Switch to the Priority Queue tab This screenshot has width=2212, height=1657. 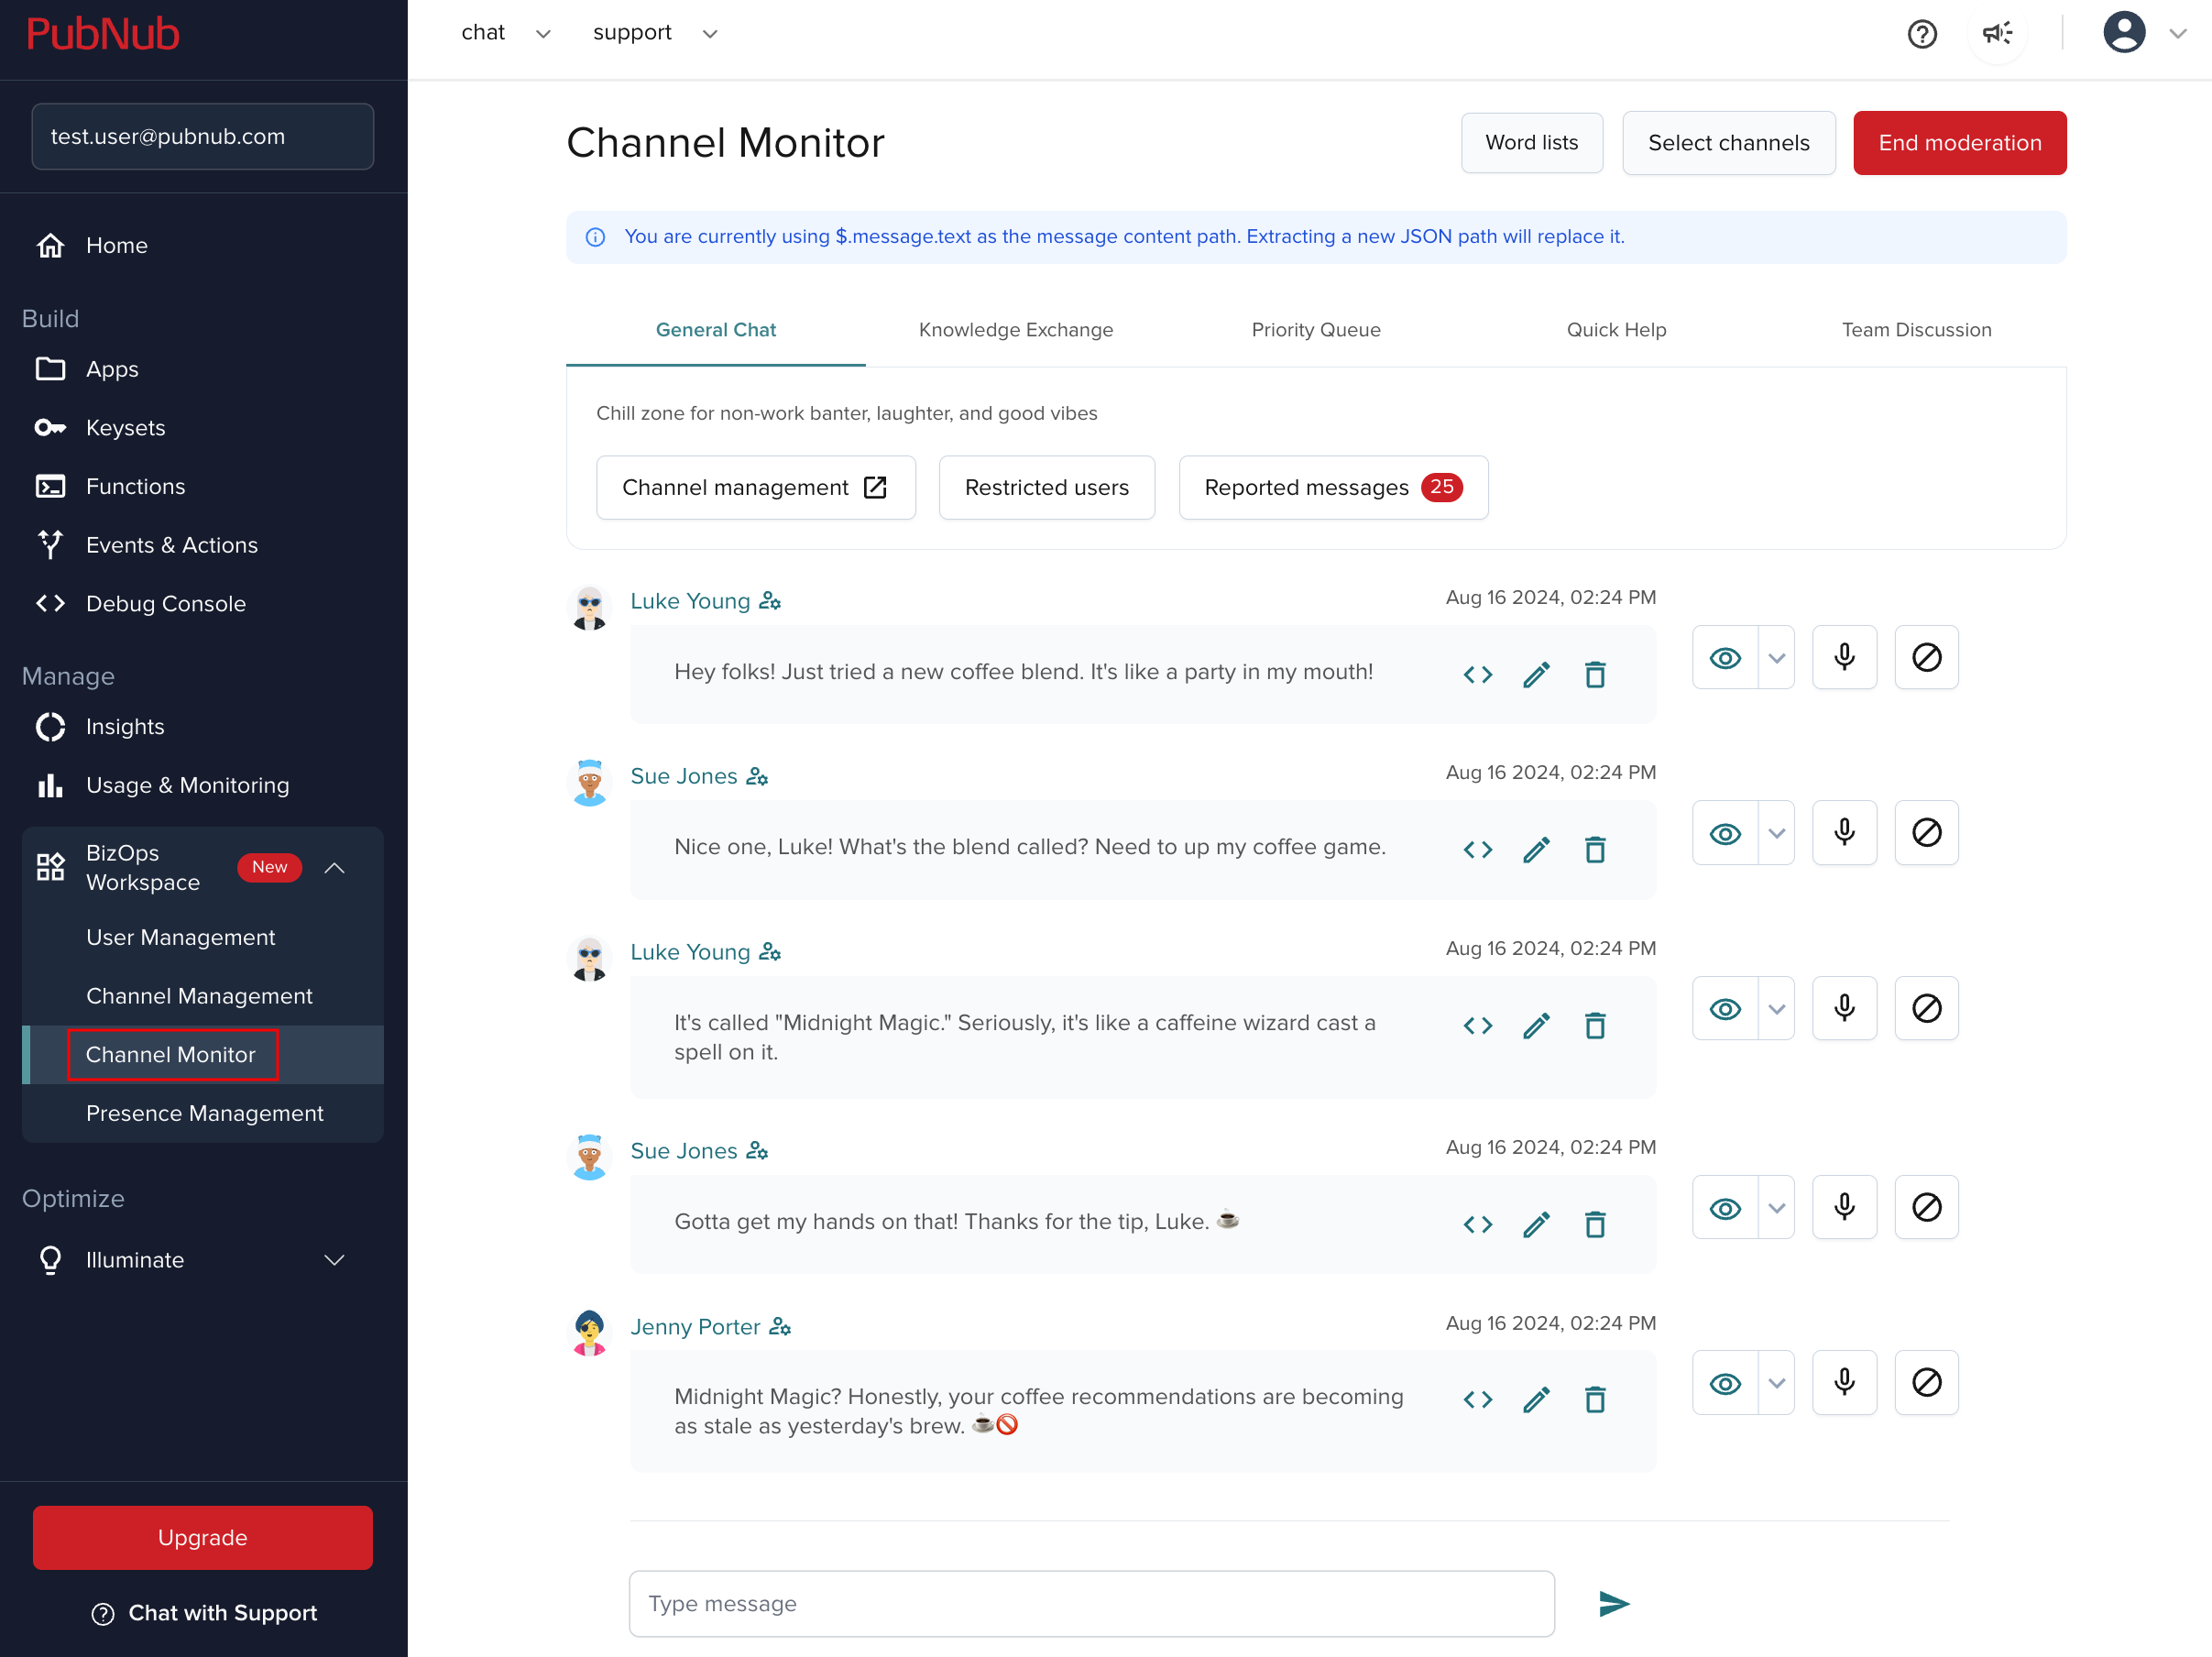(1315, 330)
